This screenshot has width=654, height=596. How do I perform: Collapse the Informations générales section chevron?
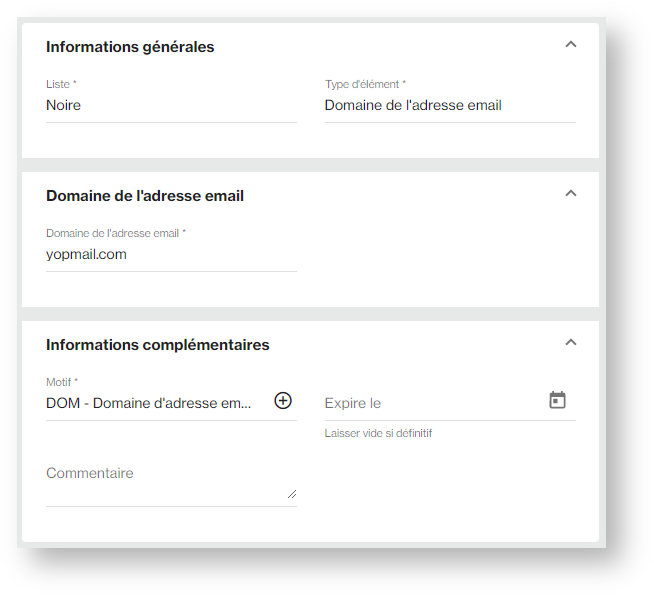pyautogui.click(x=571, y=44)
